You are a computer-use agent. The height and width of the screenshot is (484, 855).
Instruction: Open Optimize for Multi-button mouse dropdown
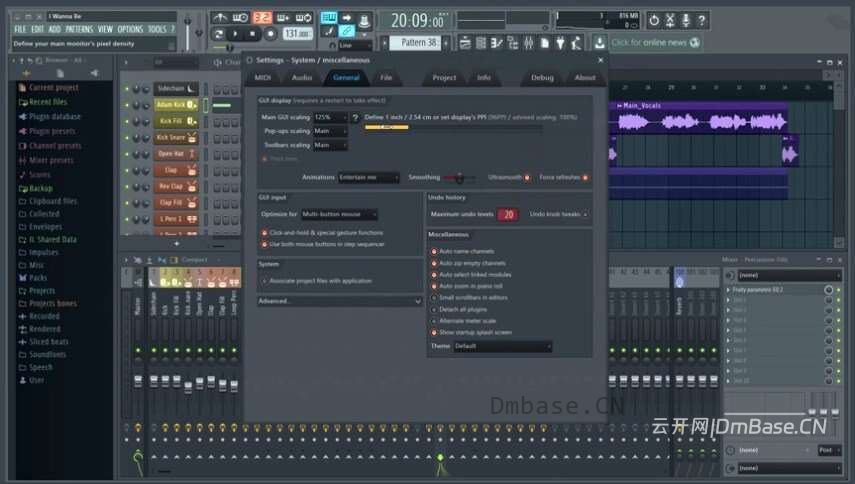[339, 214]
